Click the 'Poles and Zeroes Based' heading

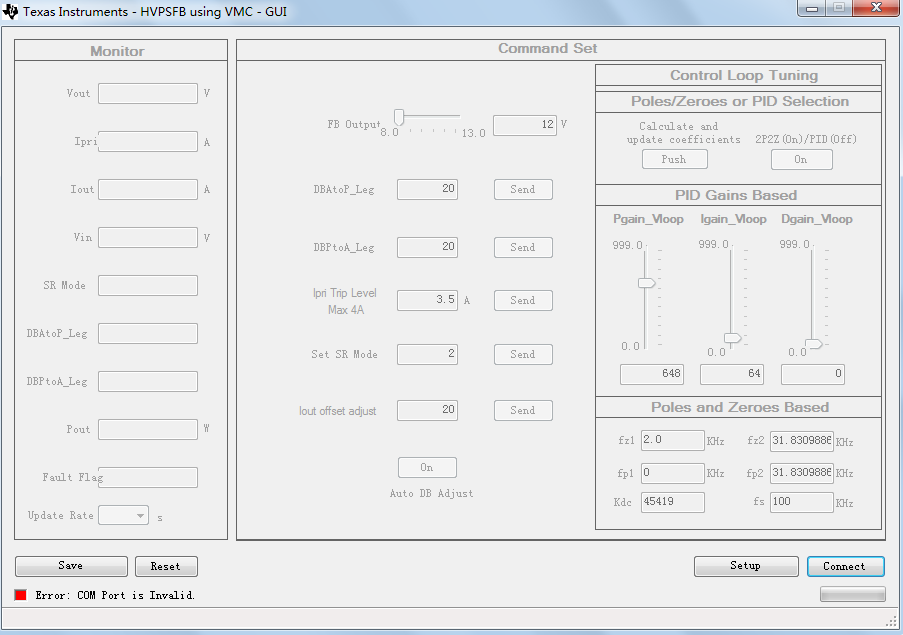coord(740,407)
